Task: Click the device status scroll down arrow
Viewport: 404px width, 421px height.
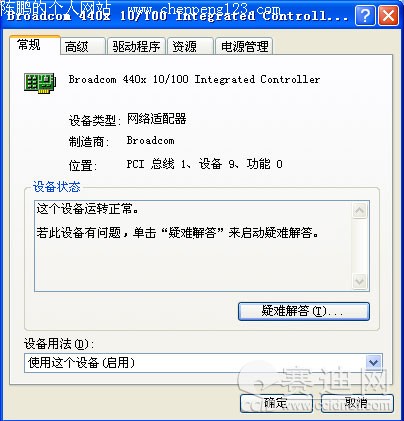Action: pos(360,281)
